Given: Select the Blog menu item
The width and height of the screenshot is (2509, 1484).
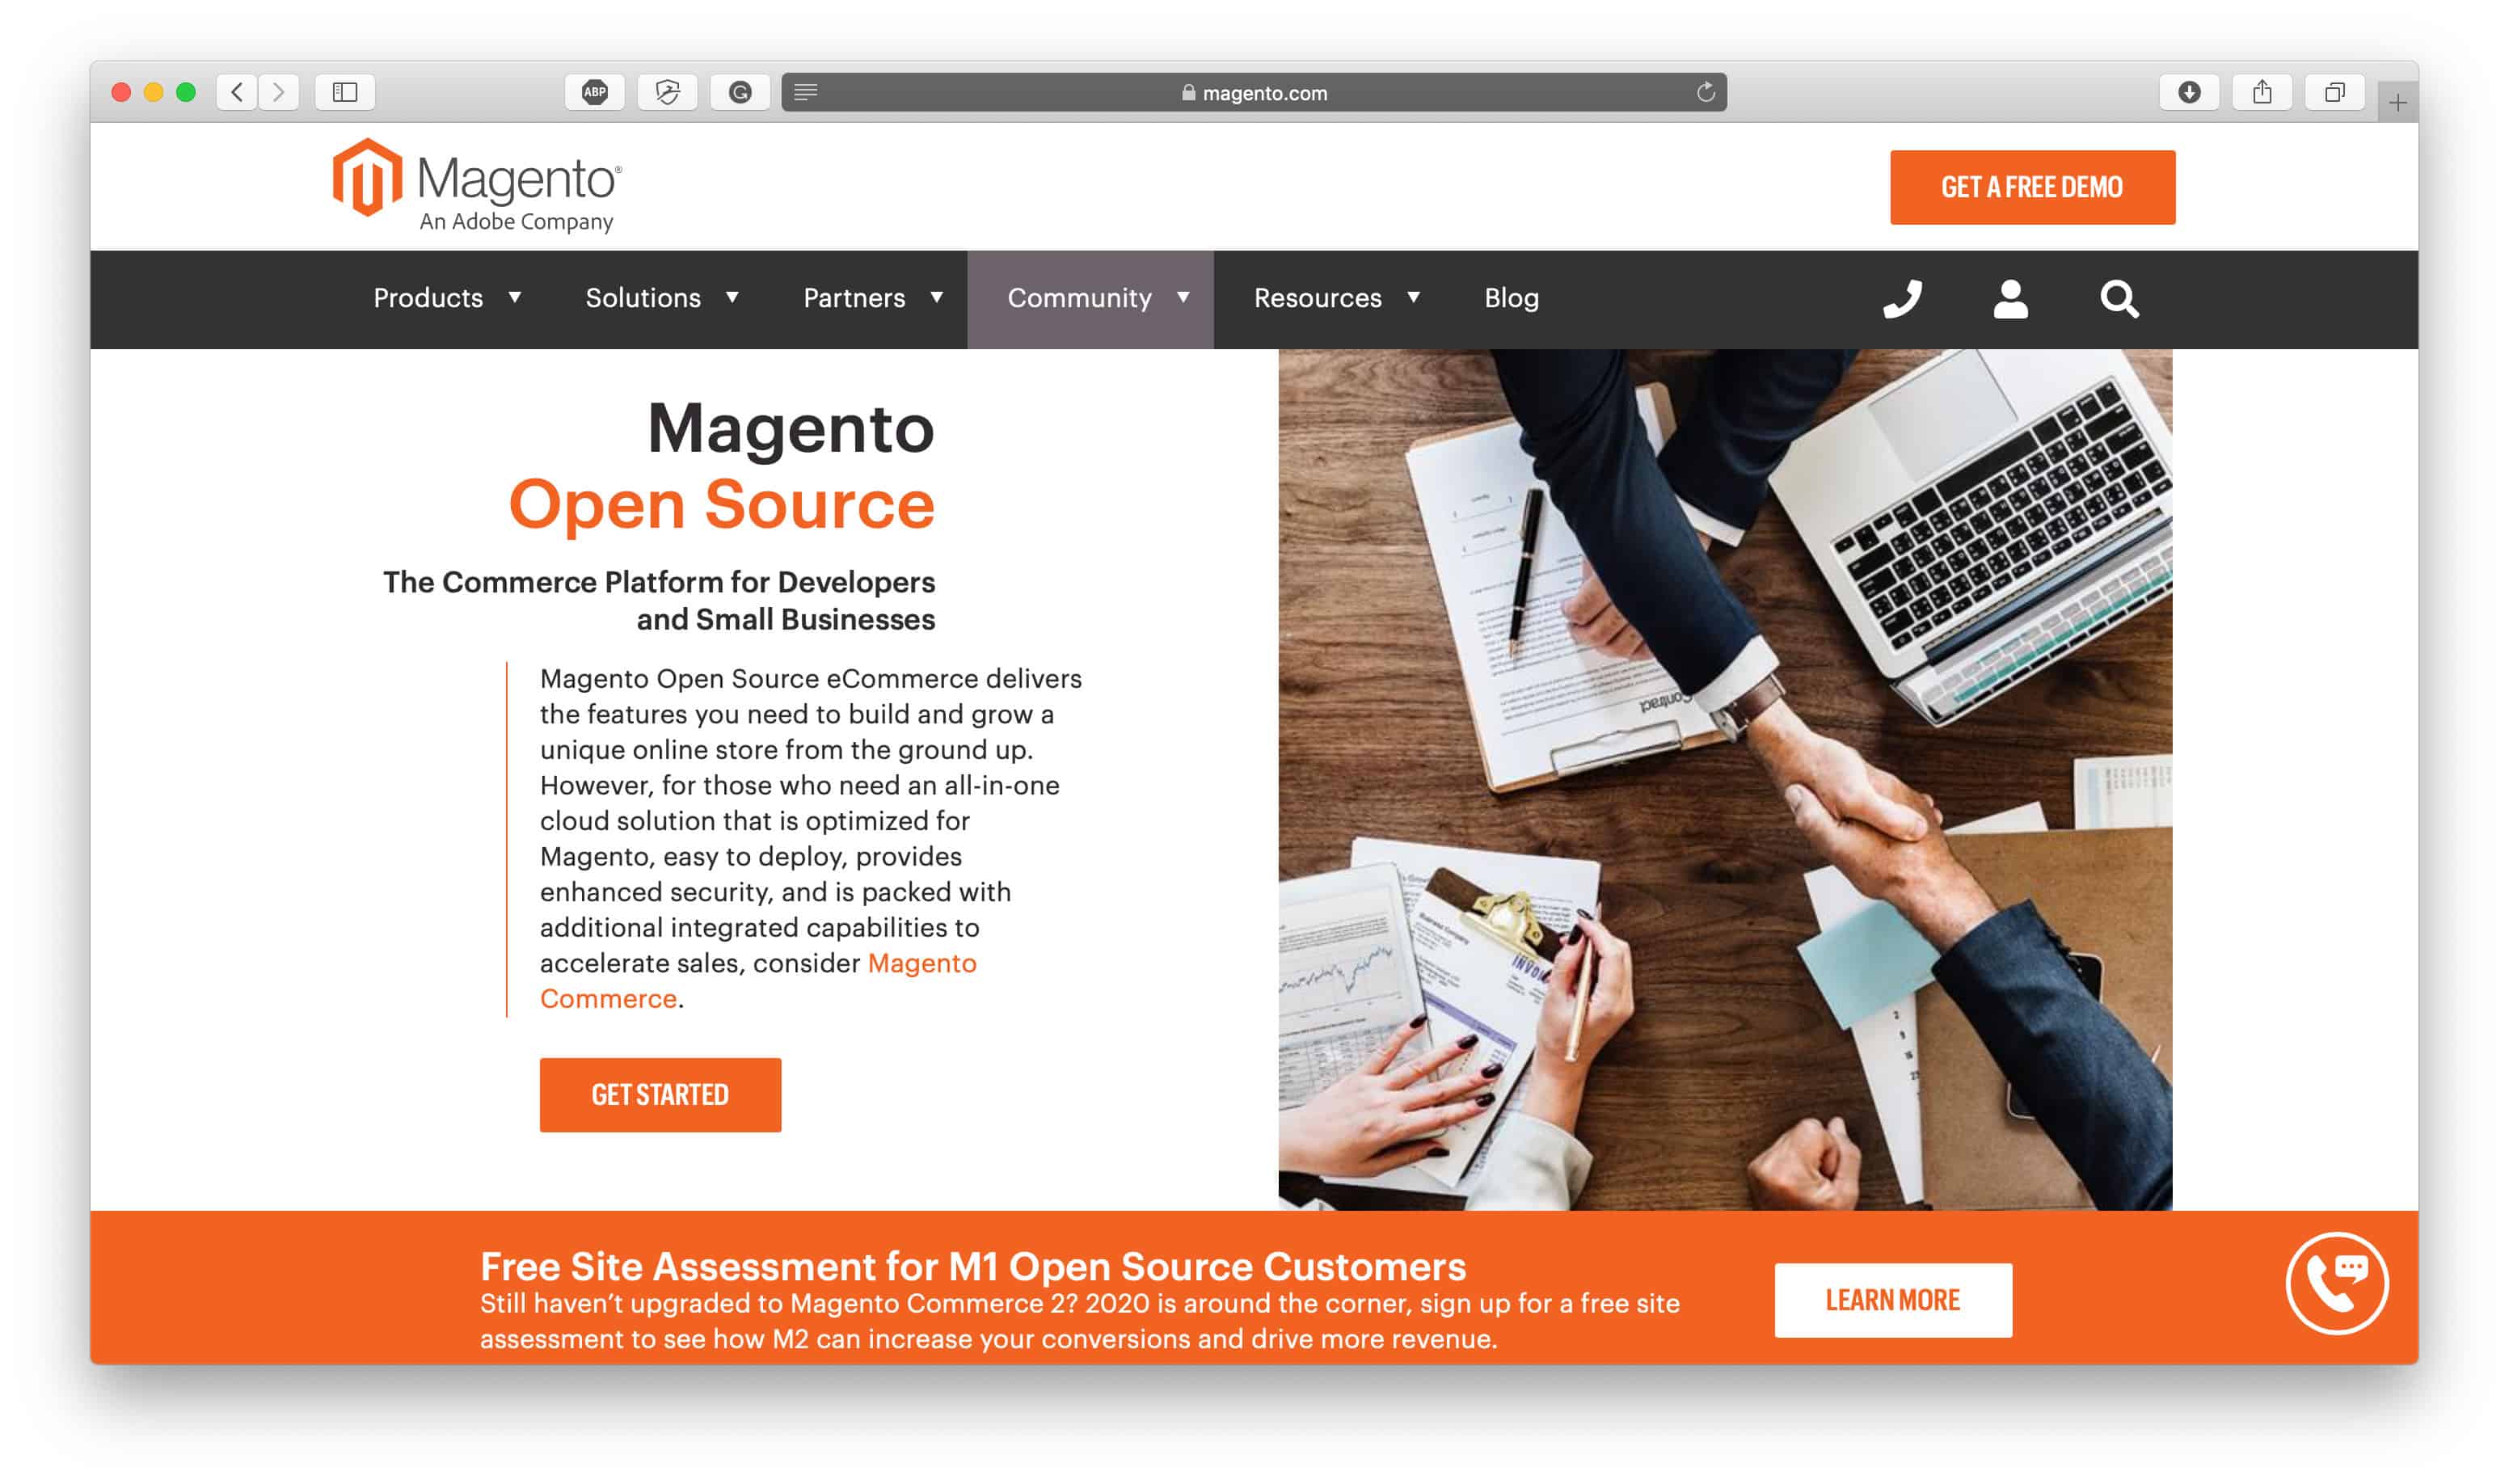Looking at the screenshot, I should [1512, 297].
